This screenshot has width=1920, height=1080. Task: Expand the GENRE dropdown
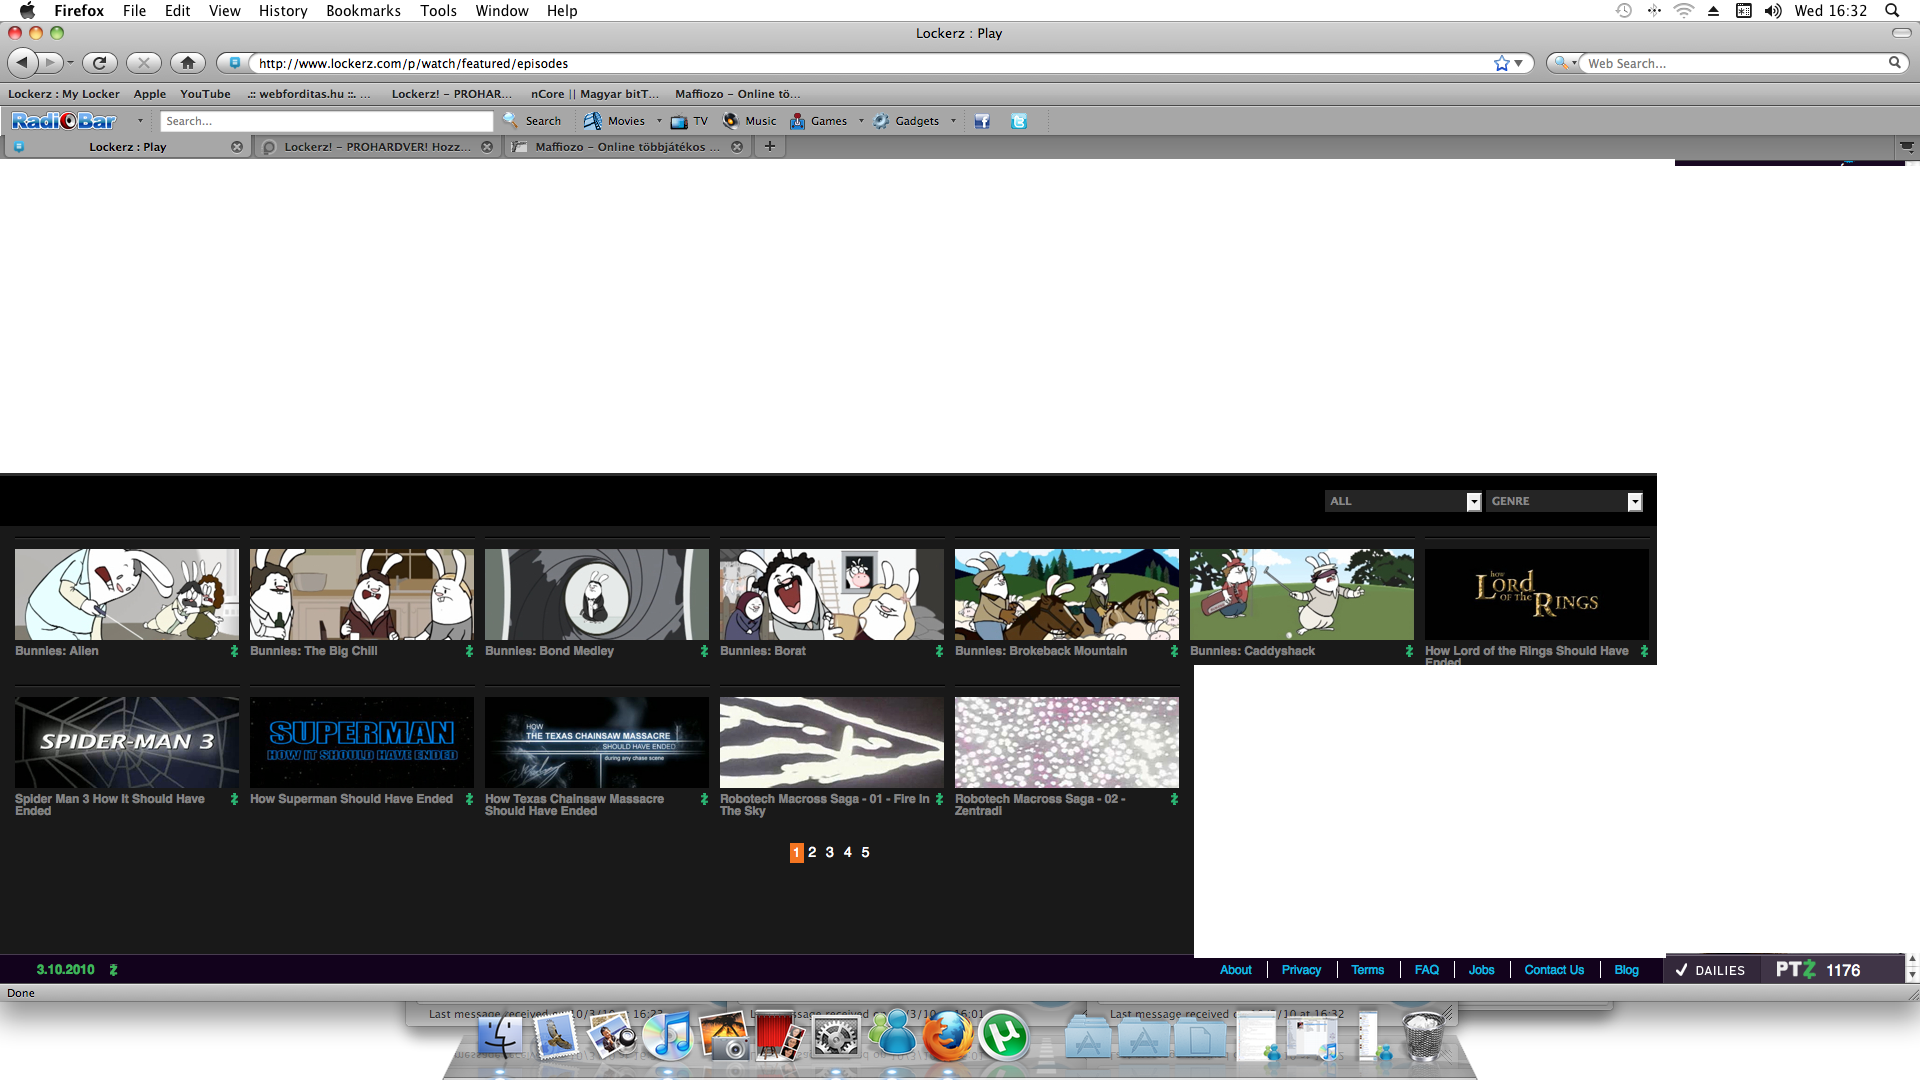point(1634,502)
